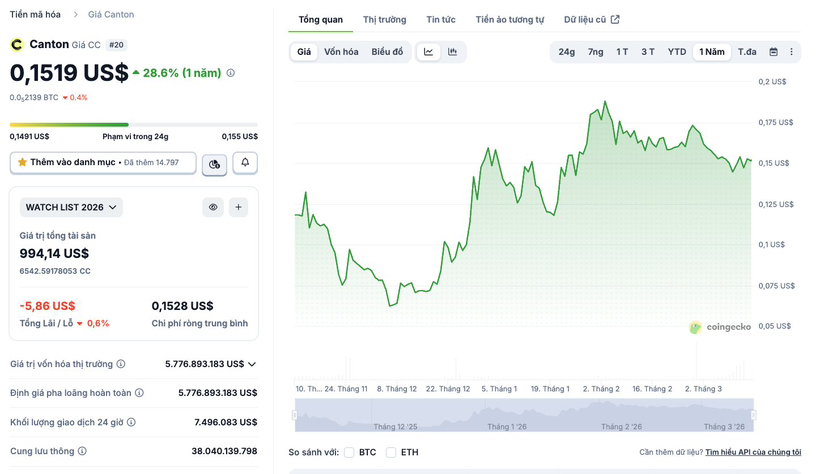
Task: Click the -5,86 US$ profit/loss value
Action: pos(48,306)
